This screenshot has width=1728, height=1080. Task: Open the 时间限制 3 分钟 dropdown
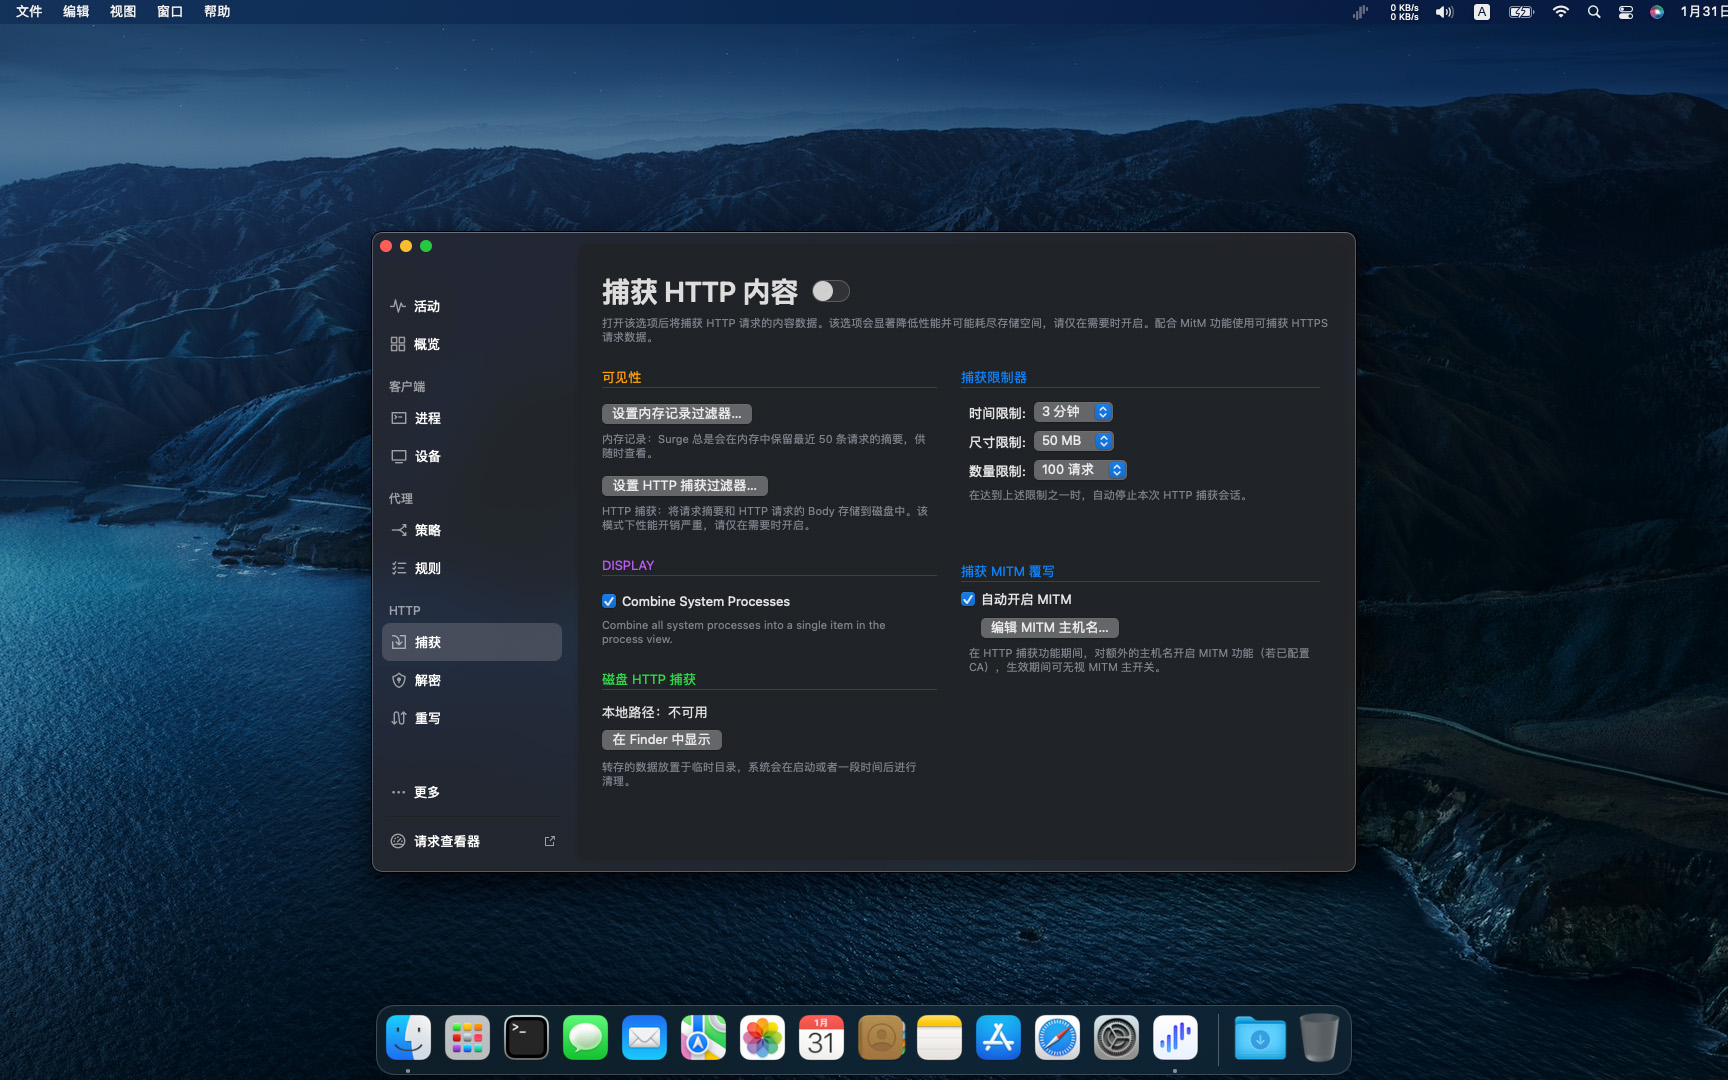[1073, 412]
